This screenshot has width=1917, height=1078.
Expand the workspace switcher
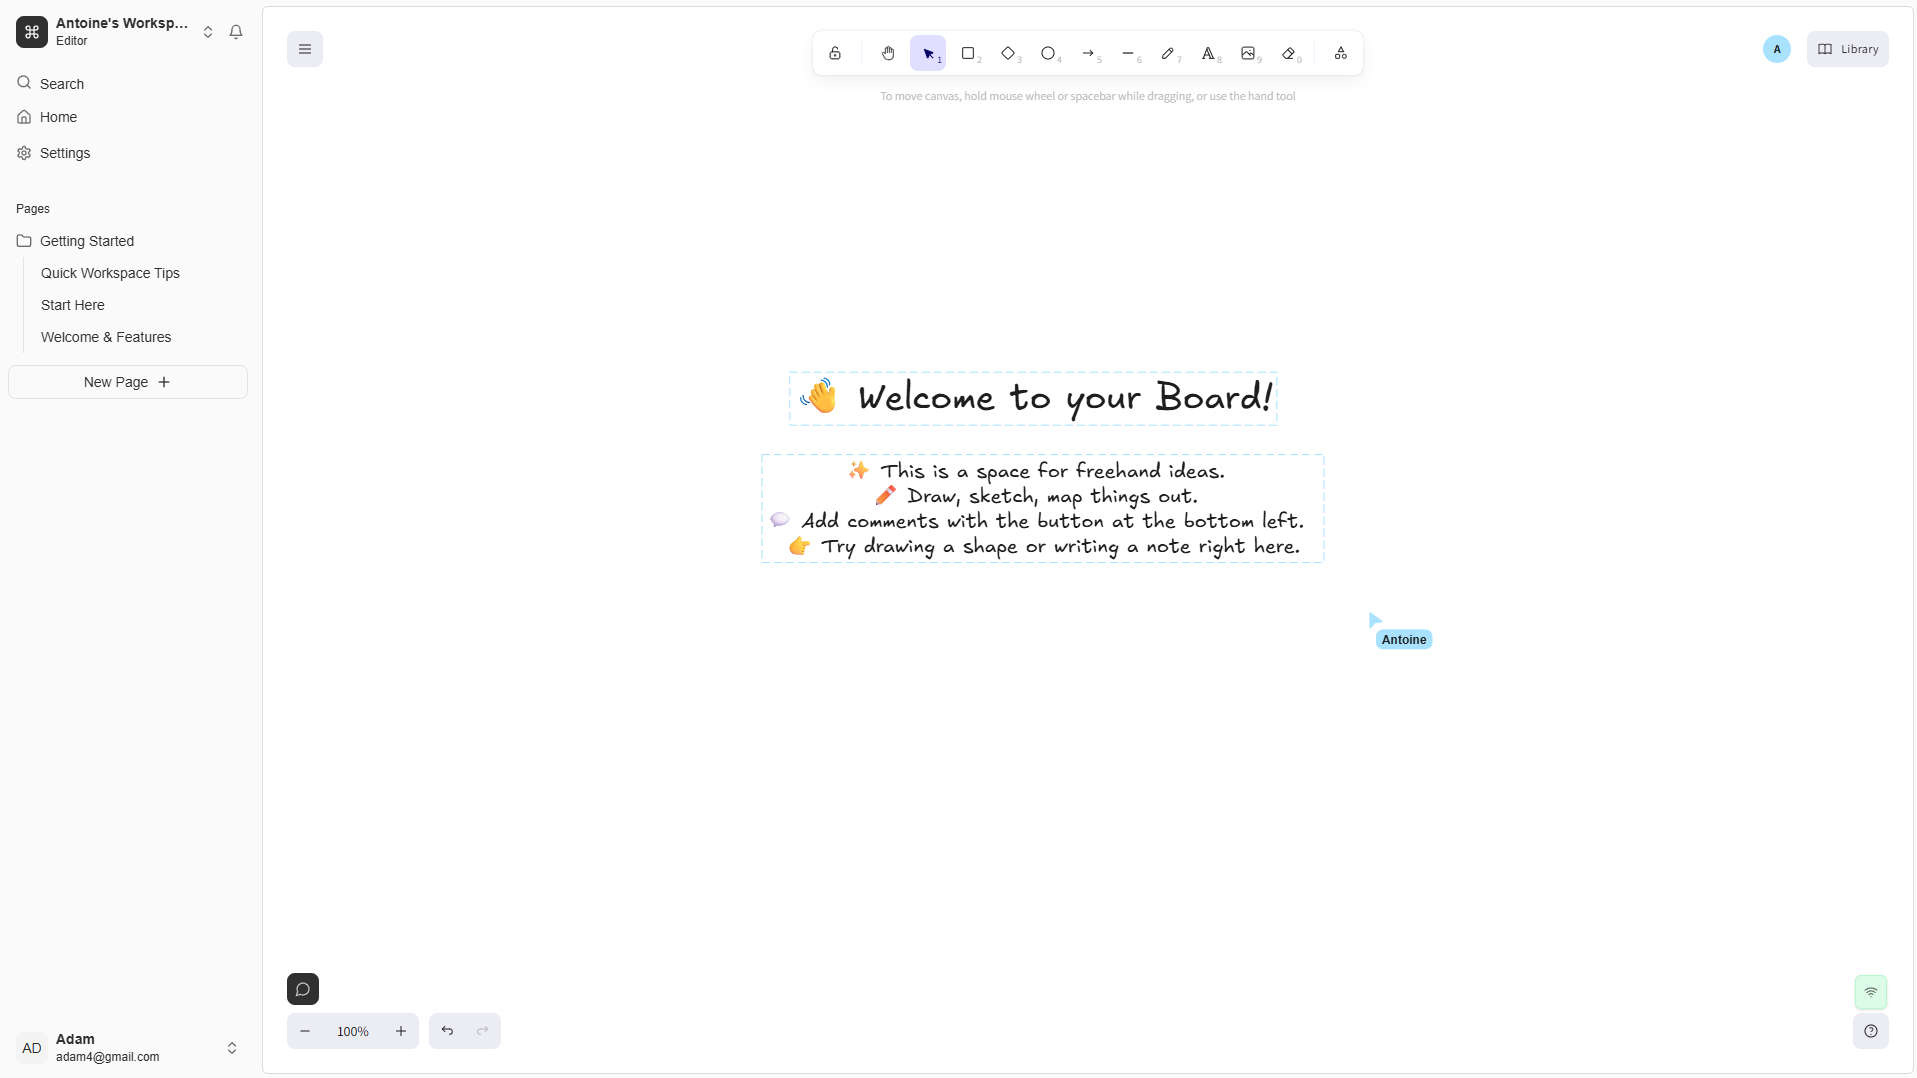[x=208, y=32]
